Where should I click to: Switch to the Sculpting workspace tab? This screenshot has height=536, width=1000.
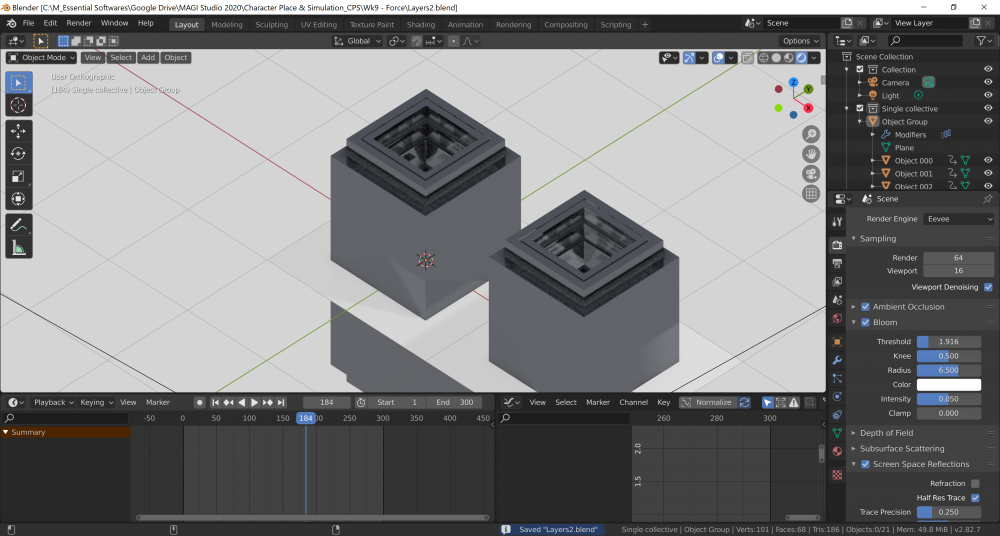click(271, 24)
